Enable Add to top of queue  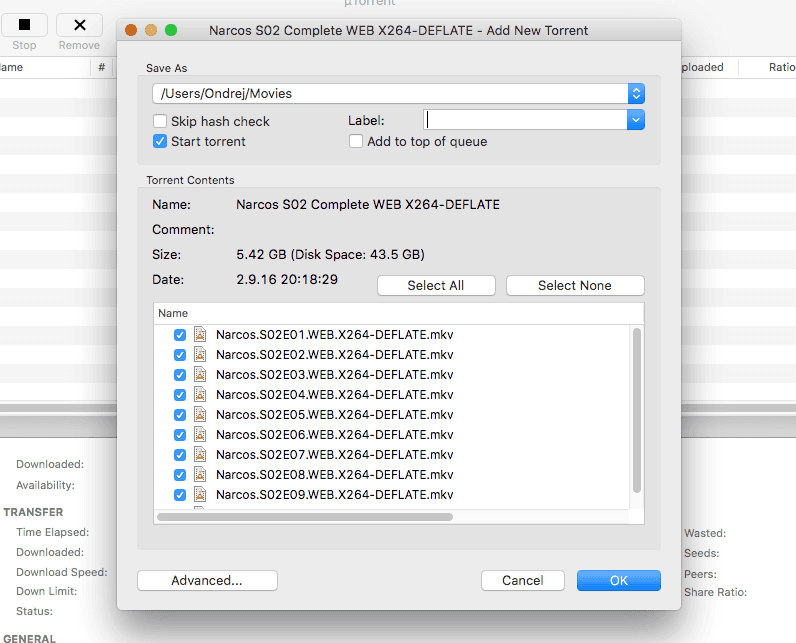(x=356, y=141)
